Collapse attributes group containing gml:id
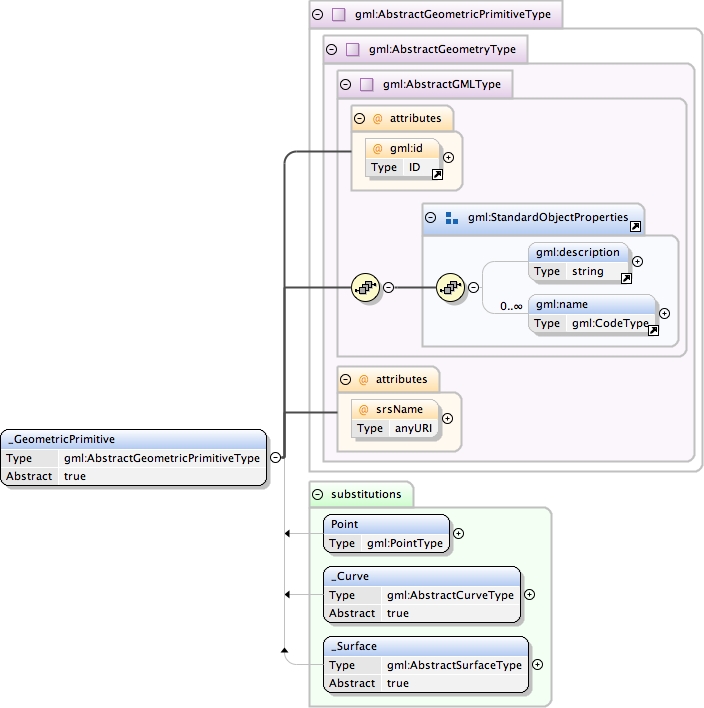Screen dimensions: 704x708 [x=359, y=118]
